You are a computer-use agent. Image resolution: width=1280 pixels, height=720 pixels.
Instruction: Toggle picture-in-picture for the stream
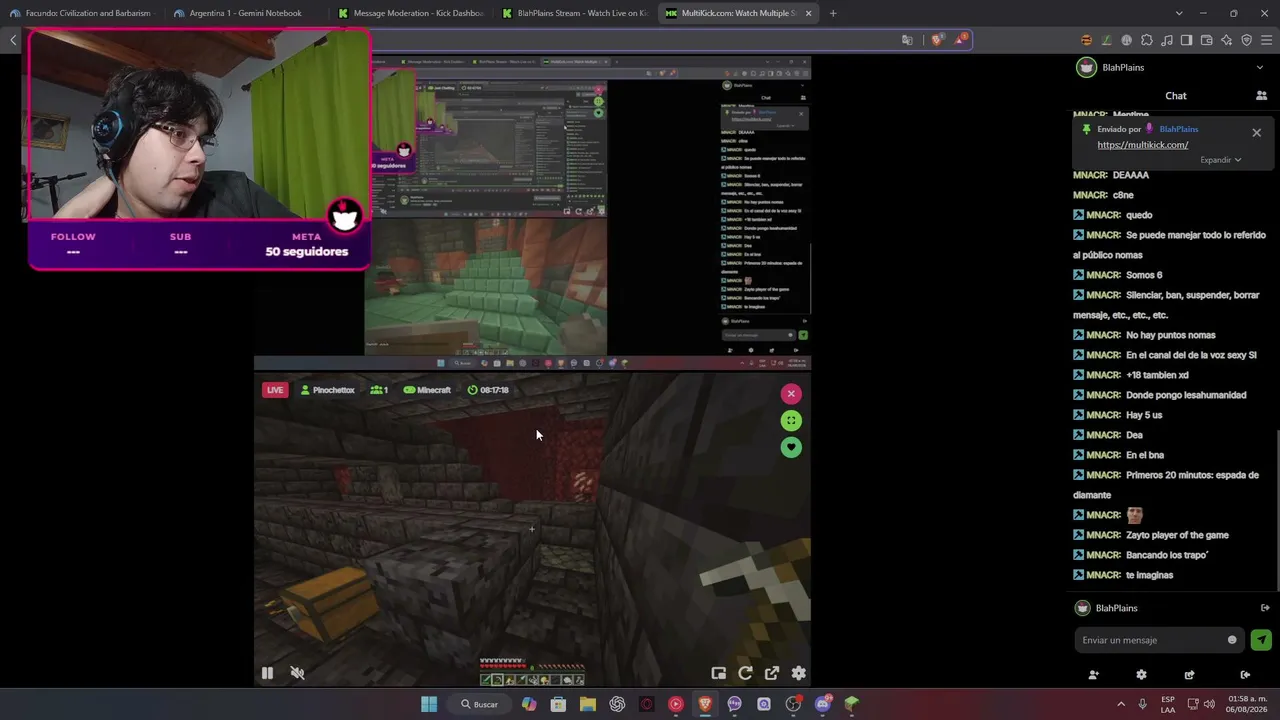[718, 673]
